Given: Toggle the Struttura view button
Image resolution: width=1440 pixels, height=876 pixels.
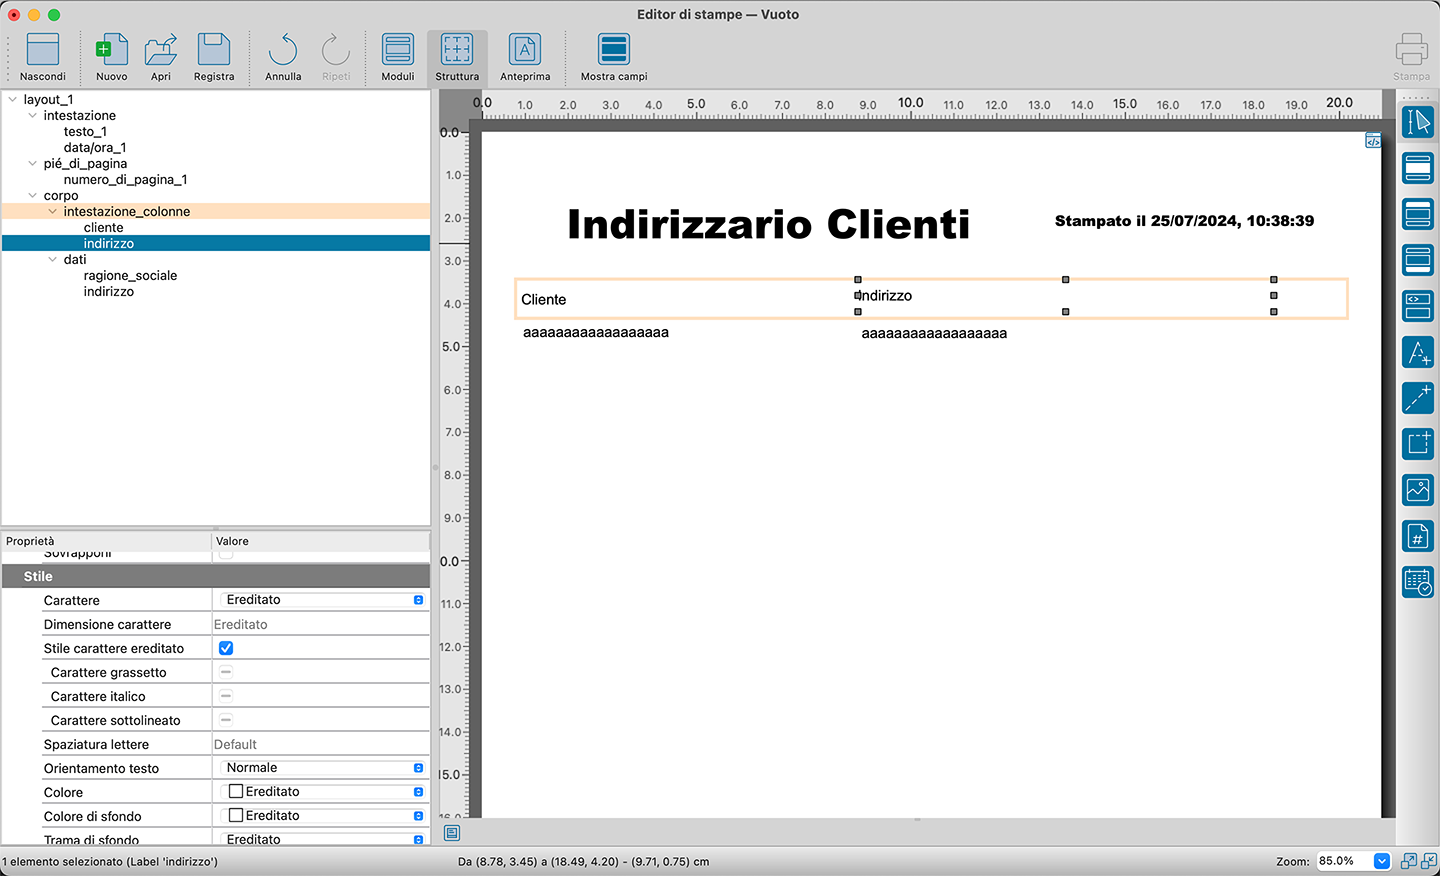Looking at the screenshot, I should pos(457,57).
